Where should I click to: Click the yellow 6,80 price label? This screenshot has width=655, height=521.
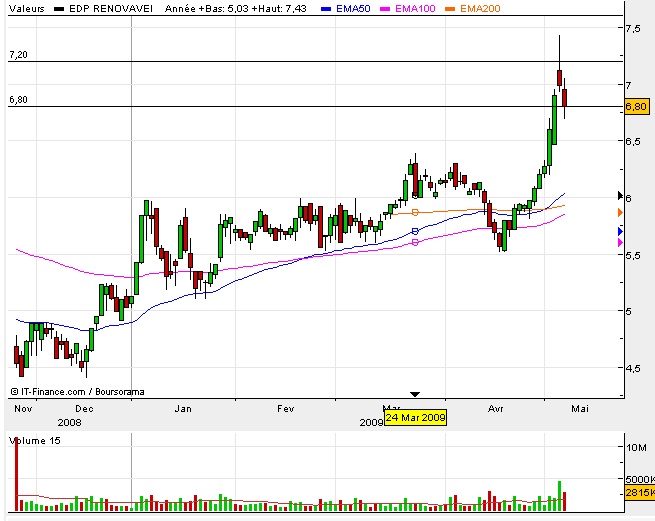pyautogui.click(x=636, y=107)
